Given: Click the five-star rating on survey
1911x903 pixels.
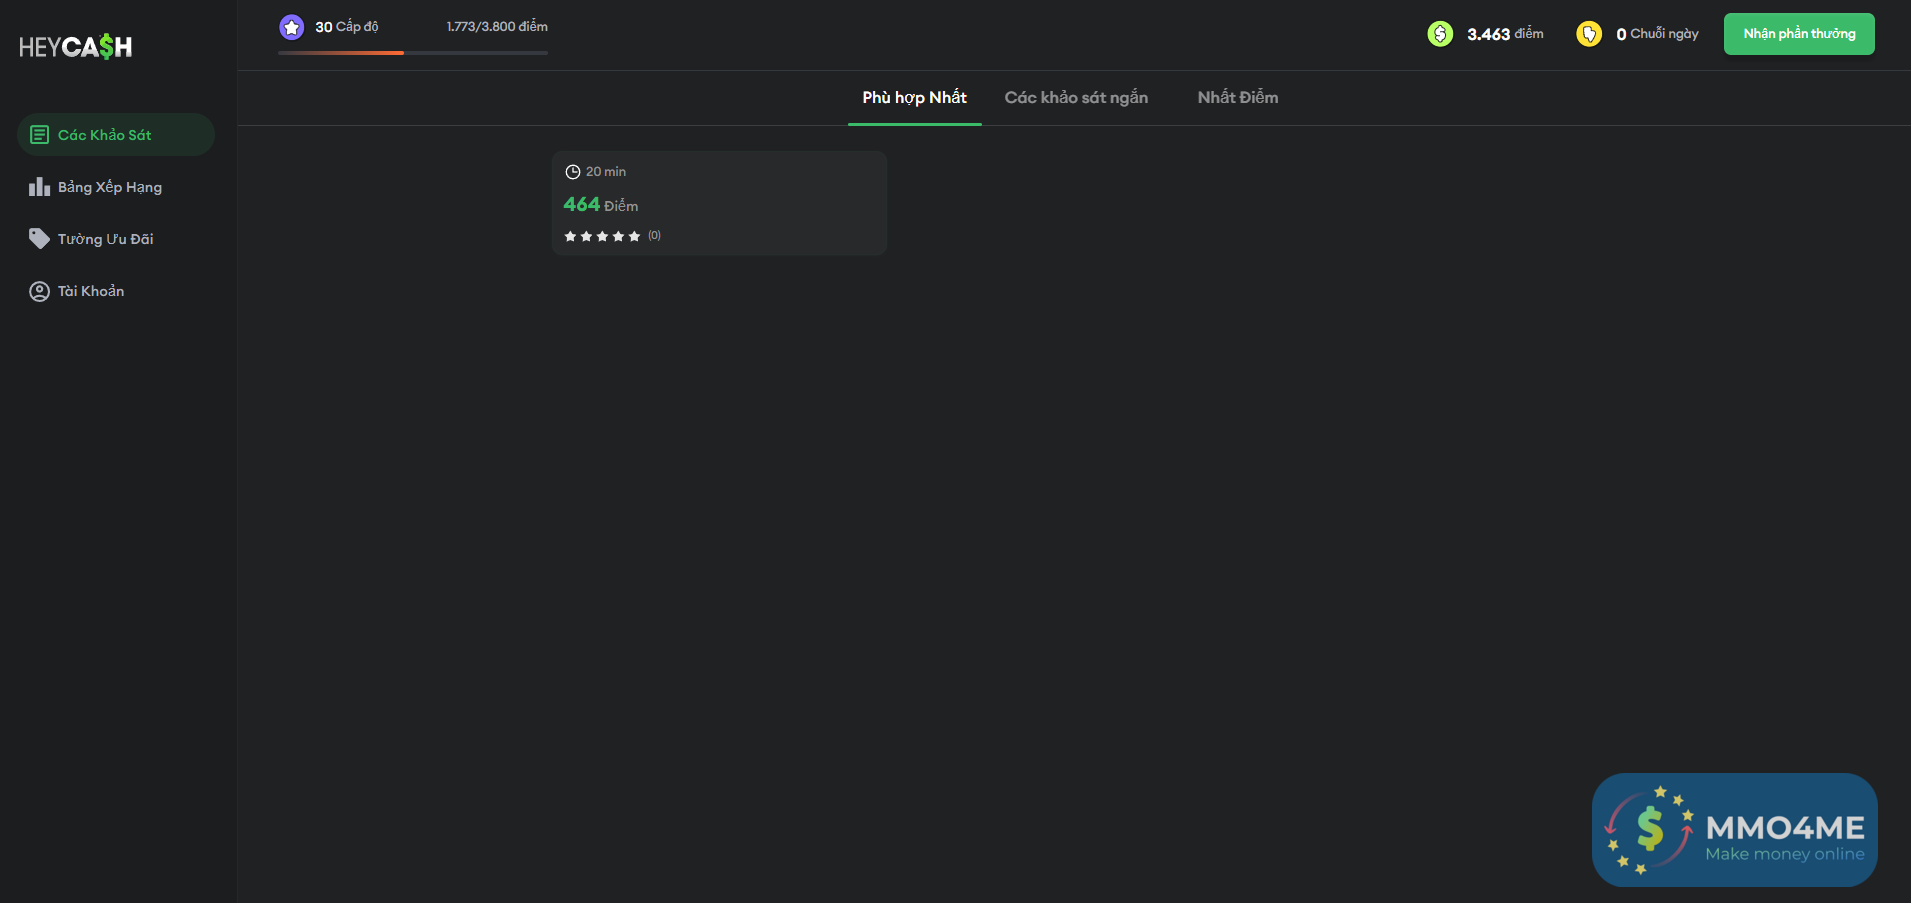Looking at the screenshot, I should [602, 236].
